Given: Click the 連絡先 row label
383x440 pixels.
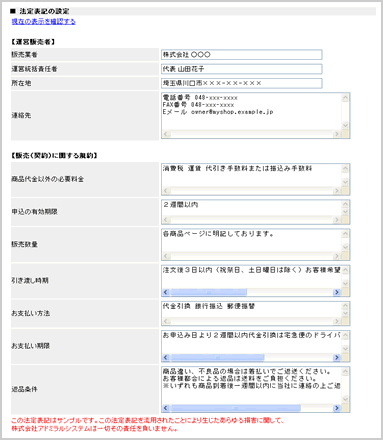Looking at the screenshot, I should (x=21, y=115).
